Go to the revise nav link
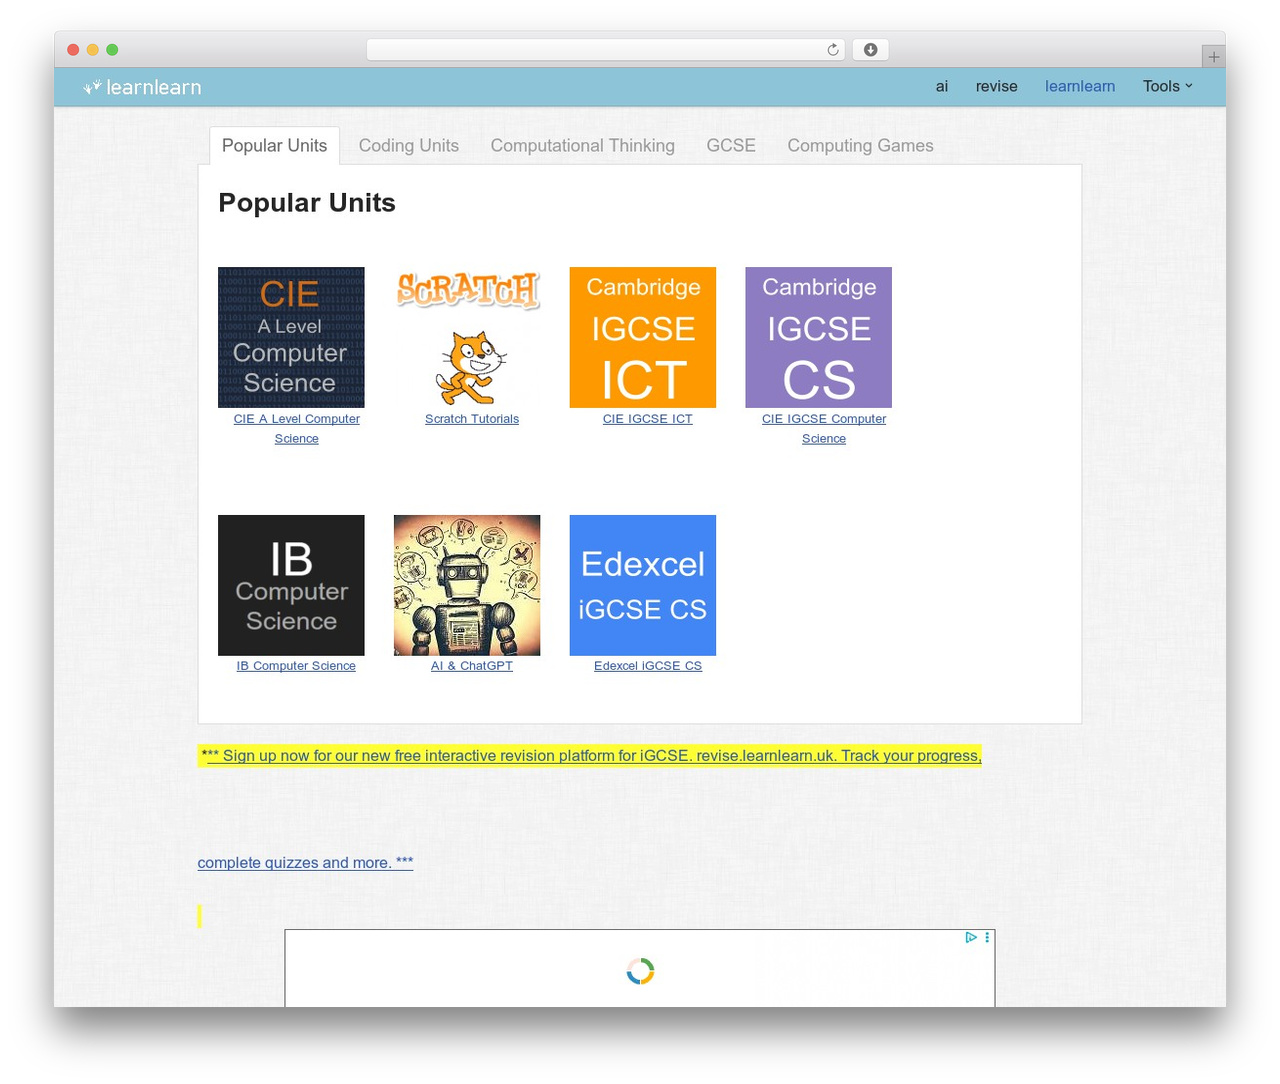1280x1084 pixels. 997,86
